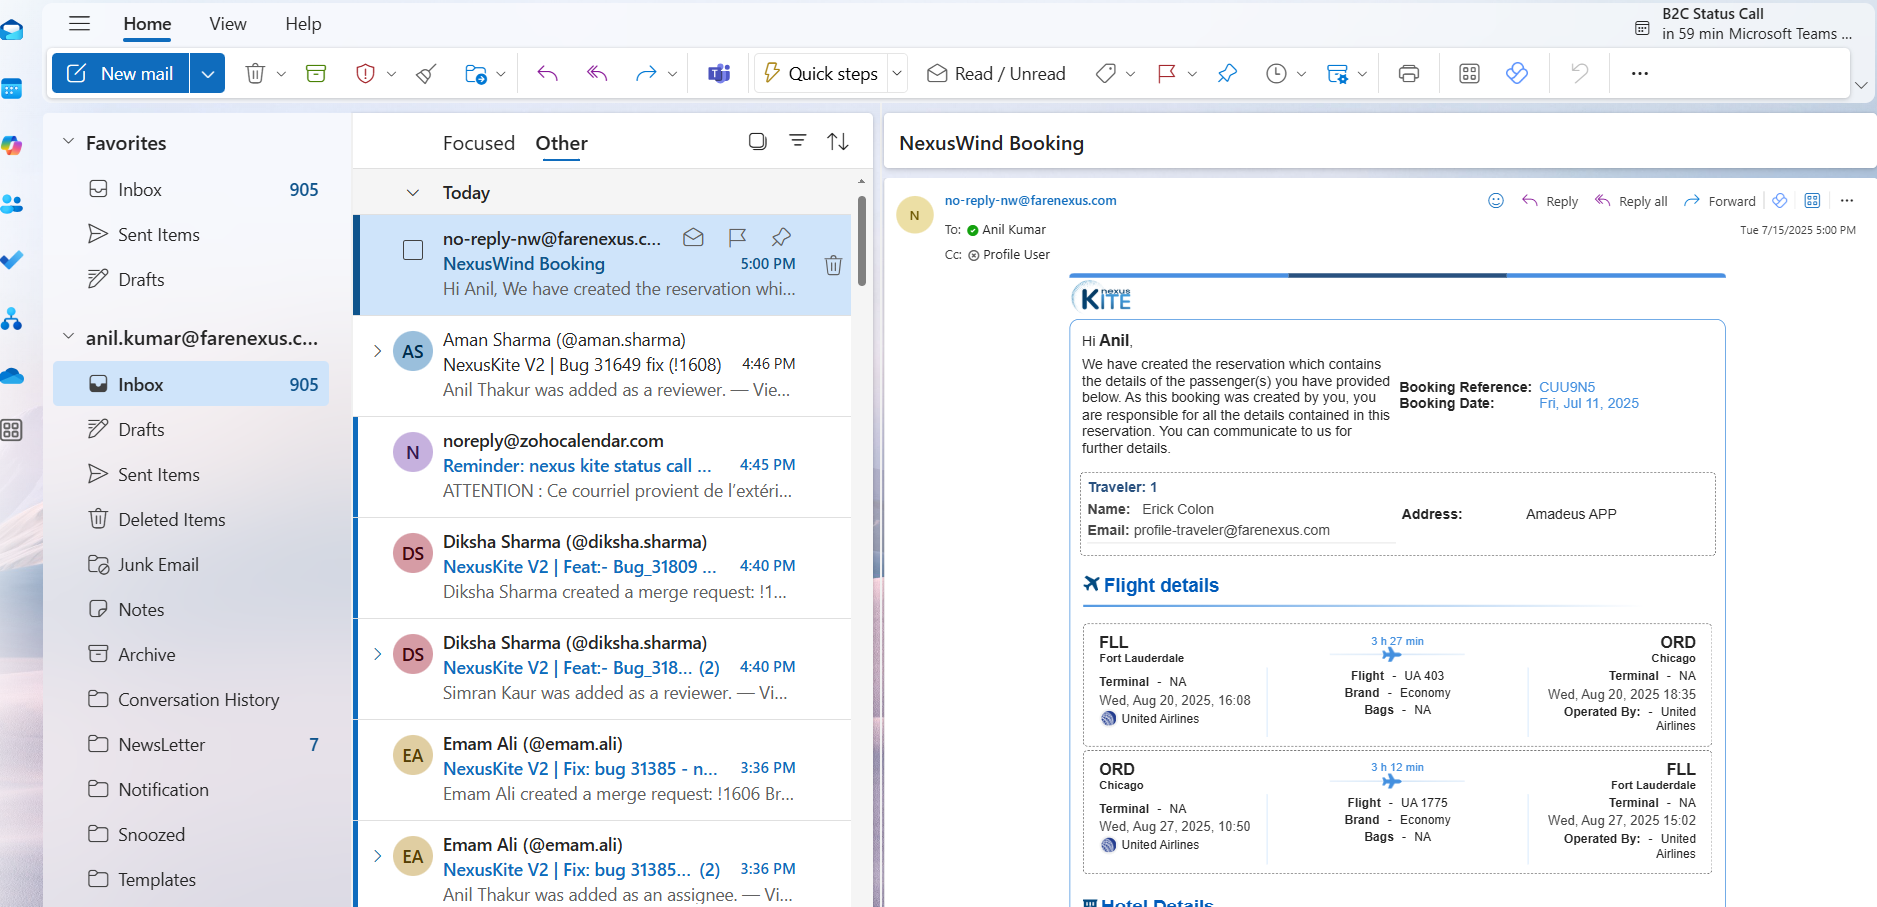Click Forward in the reading pane
Image resolution: width=1877 pixels, height=907 pixels.
tap(1720, 201)
